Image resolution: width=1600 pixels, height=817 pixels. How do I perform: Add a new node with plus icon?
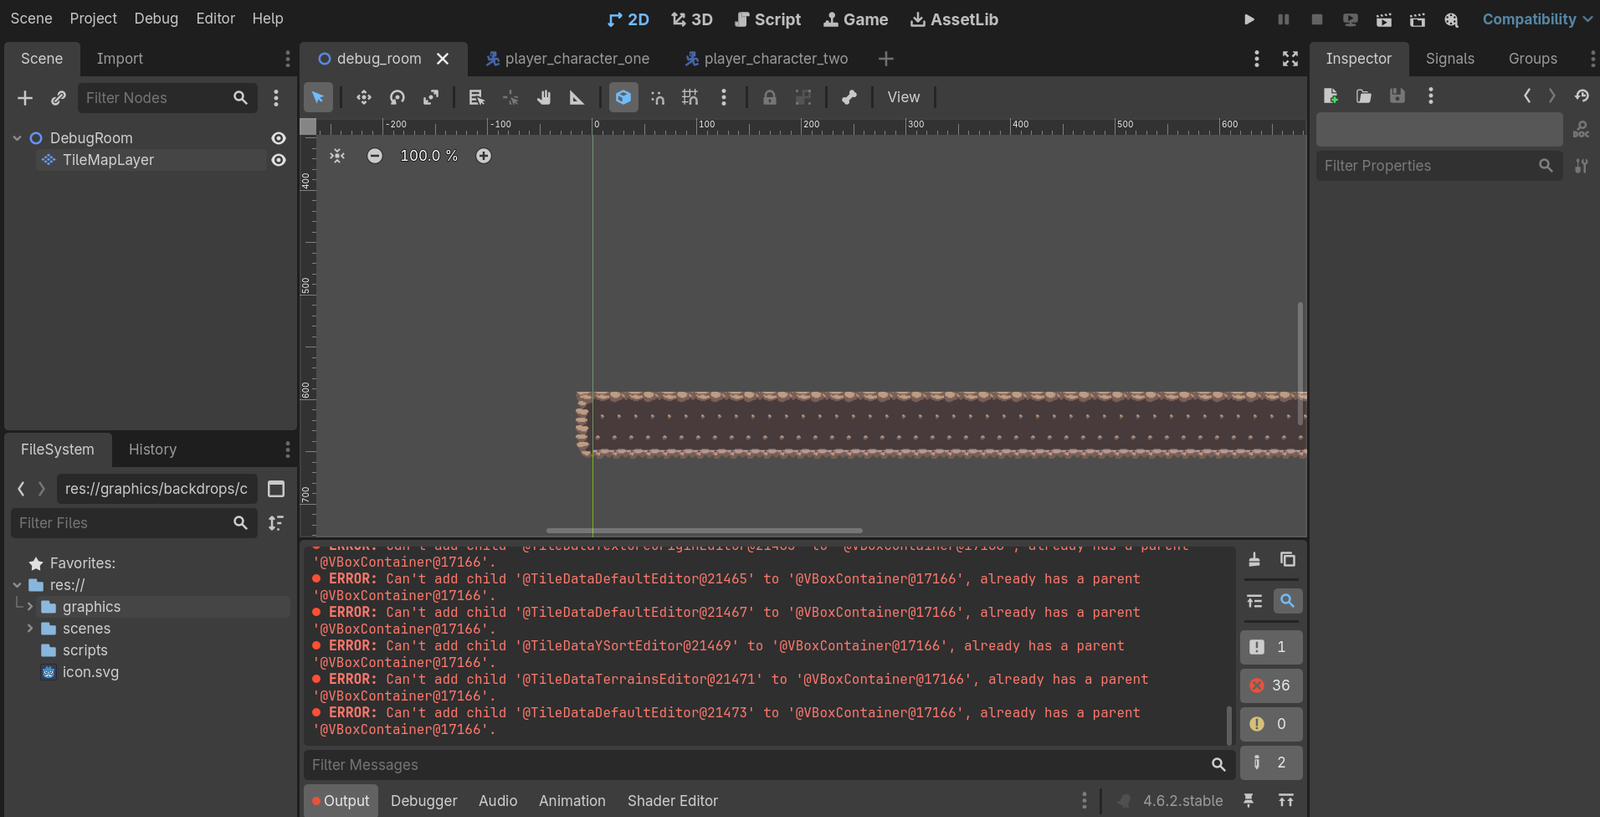point(25,98)
